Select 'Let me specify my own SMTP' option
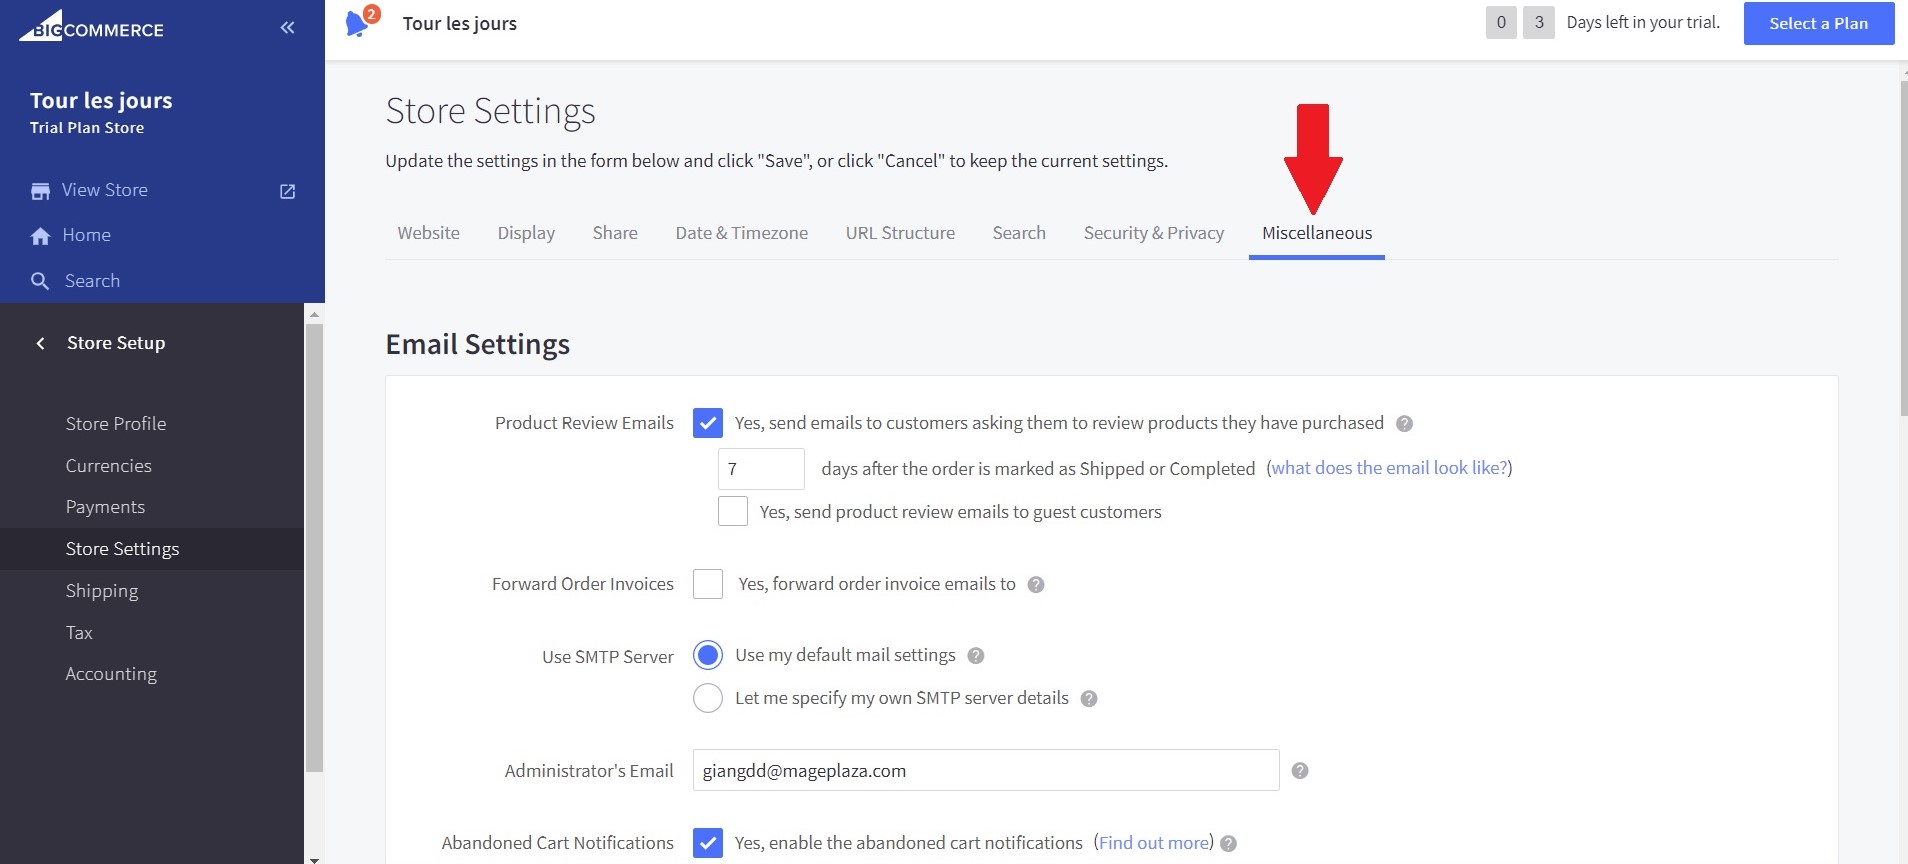 708,698
